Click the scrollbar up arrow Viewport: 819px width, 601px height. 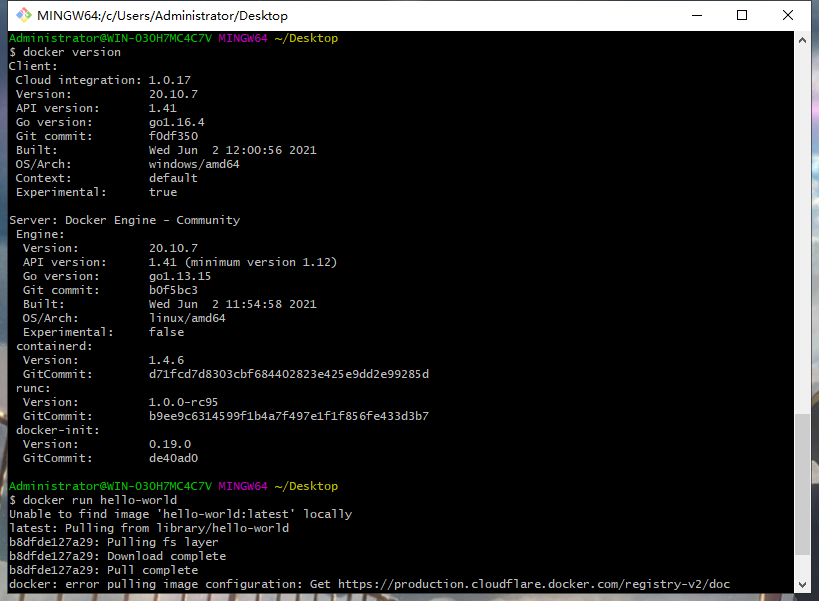(x=802, y=40)
